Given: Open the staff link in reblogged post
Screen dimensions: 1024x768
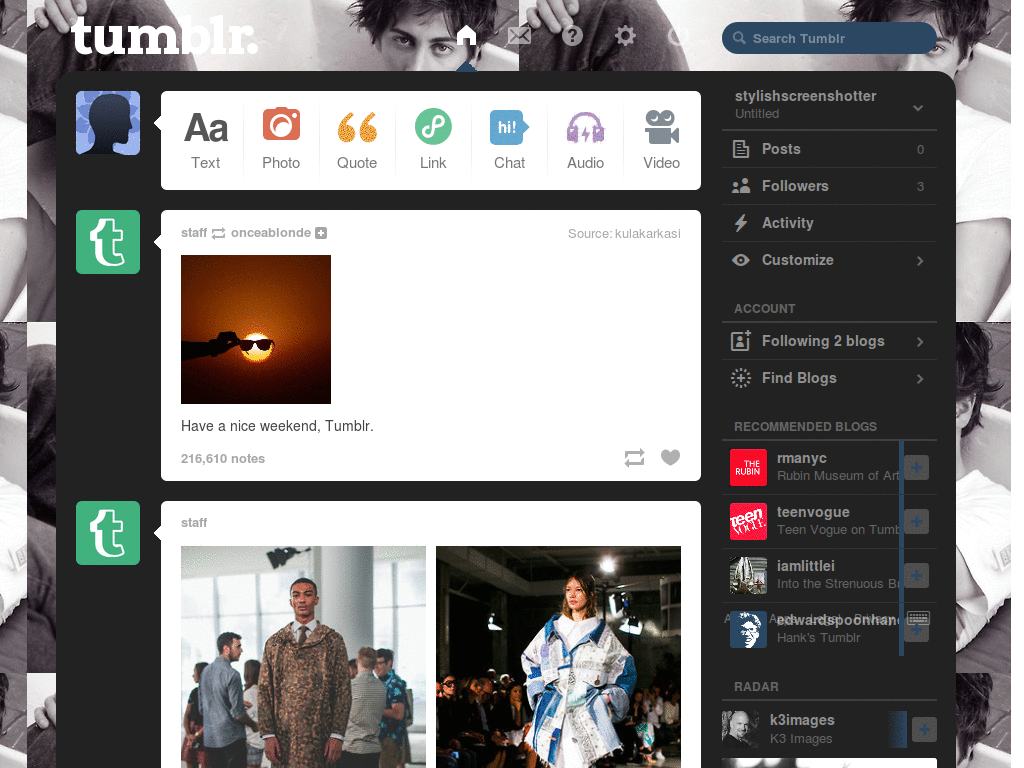Looking at the screenshot, I should point(194,232).
